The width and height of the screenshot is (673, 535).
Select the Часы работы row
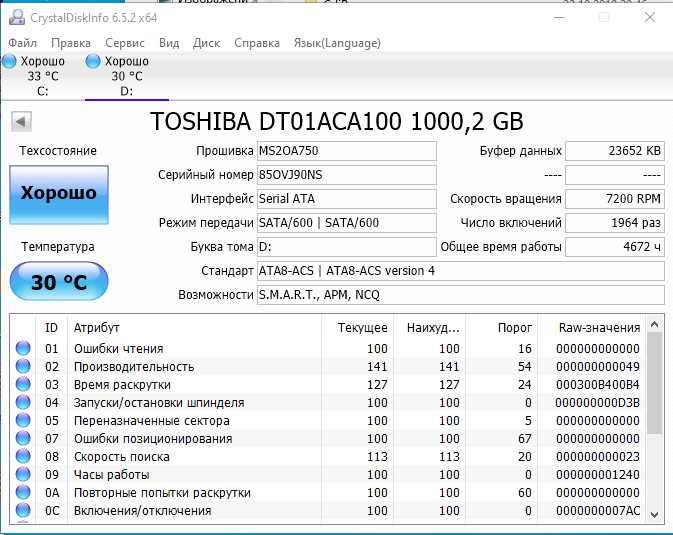(x=328, y=474)
